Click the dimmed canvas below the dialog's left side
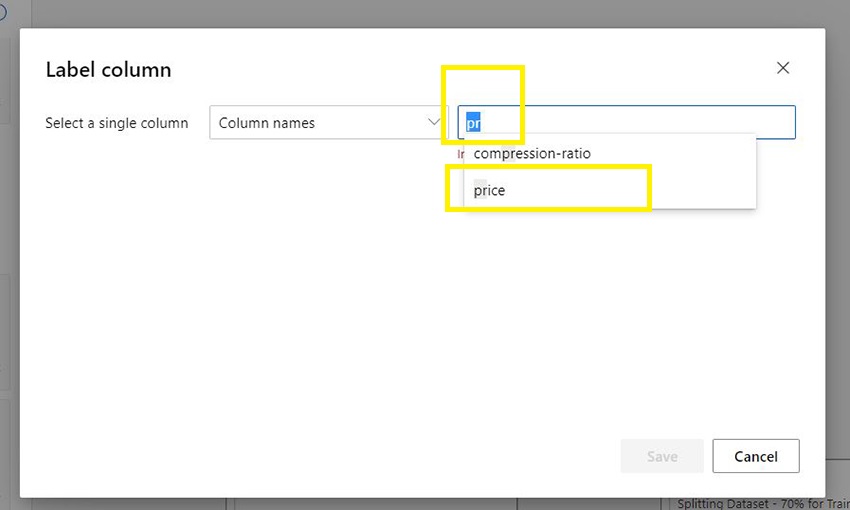 pos(120,504)
